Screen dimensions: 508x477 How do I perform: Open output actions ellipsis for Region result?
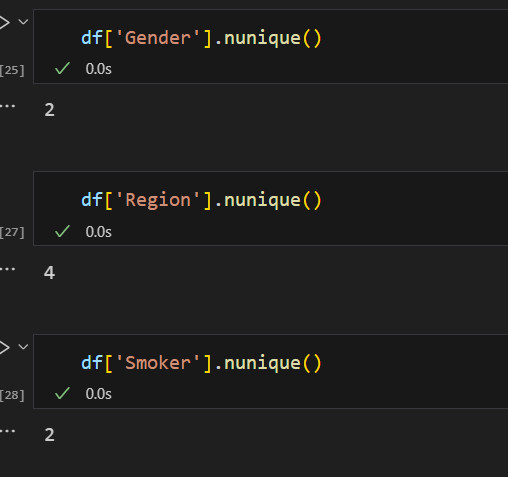pos(7,269)
